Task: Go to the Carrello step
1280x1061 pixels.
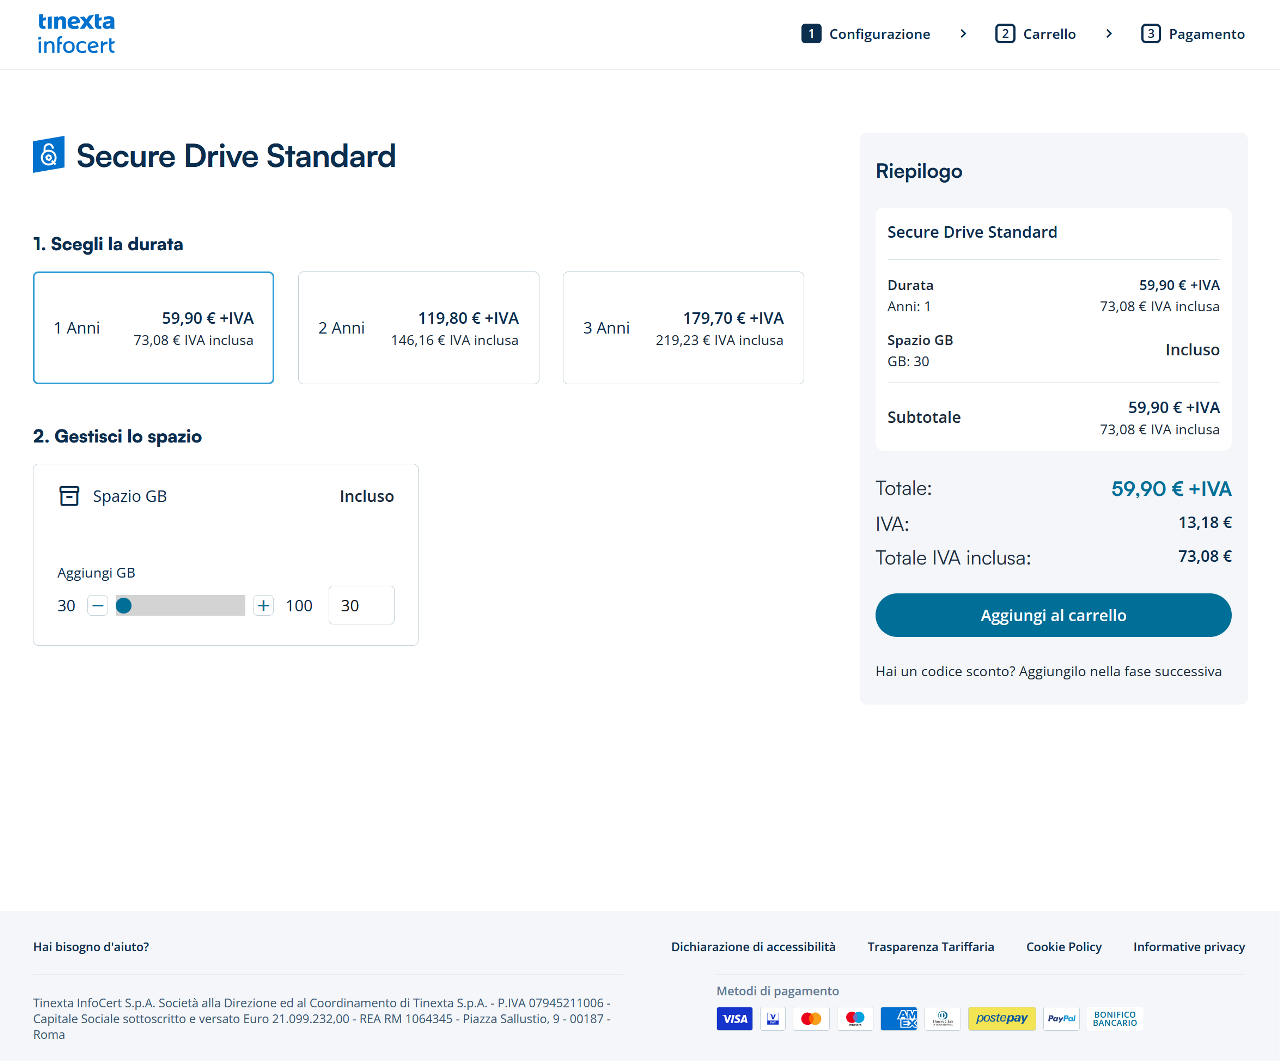Action: coord(1036,34)
